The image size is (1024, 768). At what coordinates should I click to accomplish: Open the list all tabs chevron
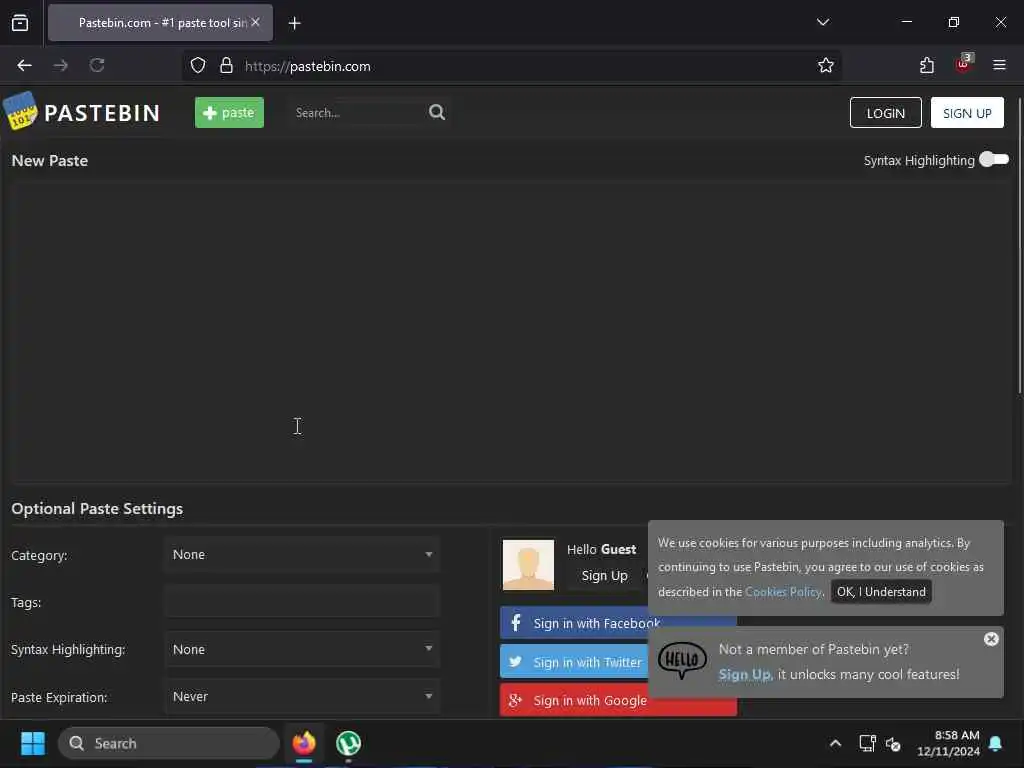823,22
